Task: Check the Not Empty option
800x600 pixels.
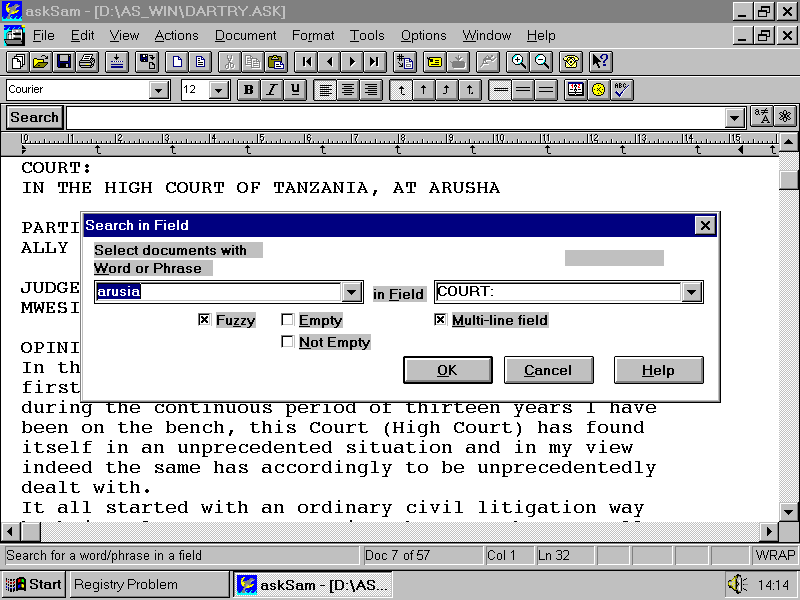Action: (x=288, y=342)
